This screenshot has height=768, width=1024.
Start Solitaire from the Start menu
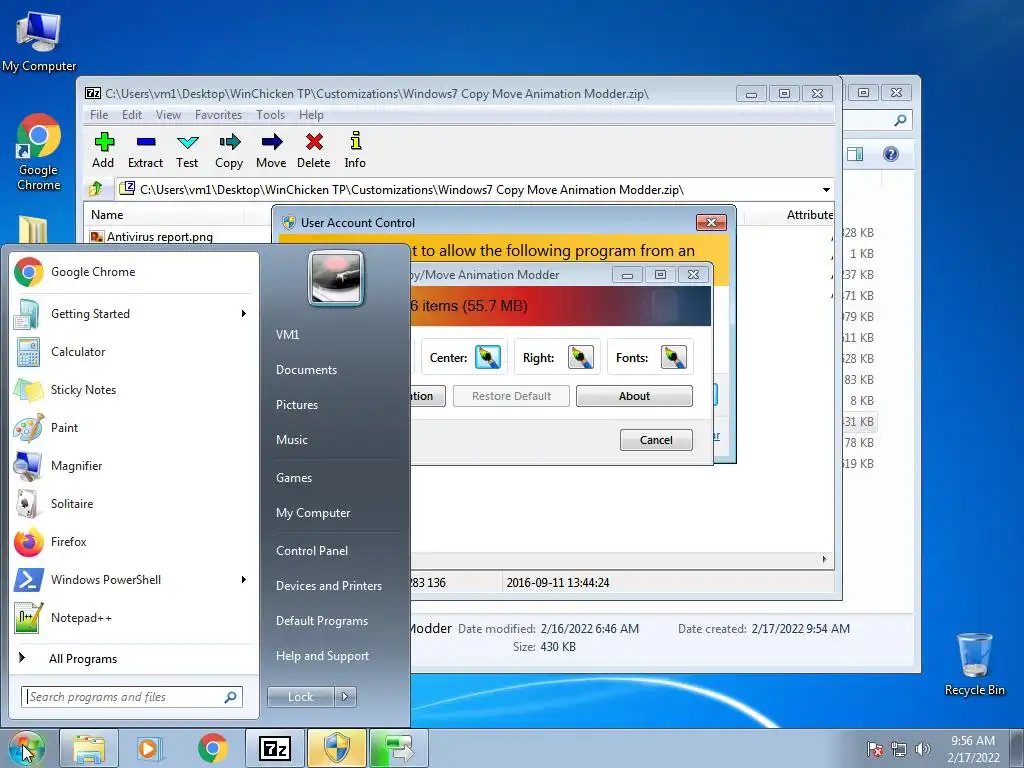(133, 504)
